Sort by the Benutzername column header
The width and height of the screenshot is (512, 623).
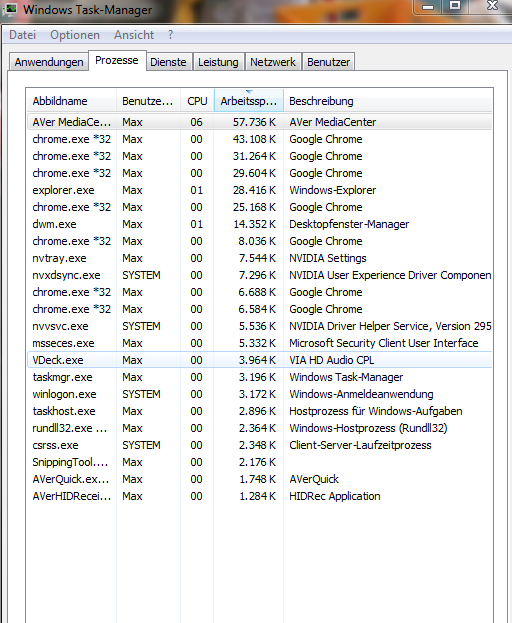(148, 101)
